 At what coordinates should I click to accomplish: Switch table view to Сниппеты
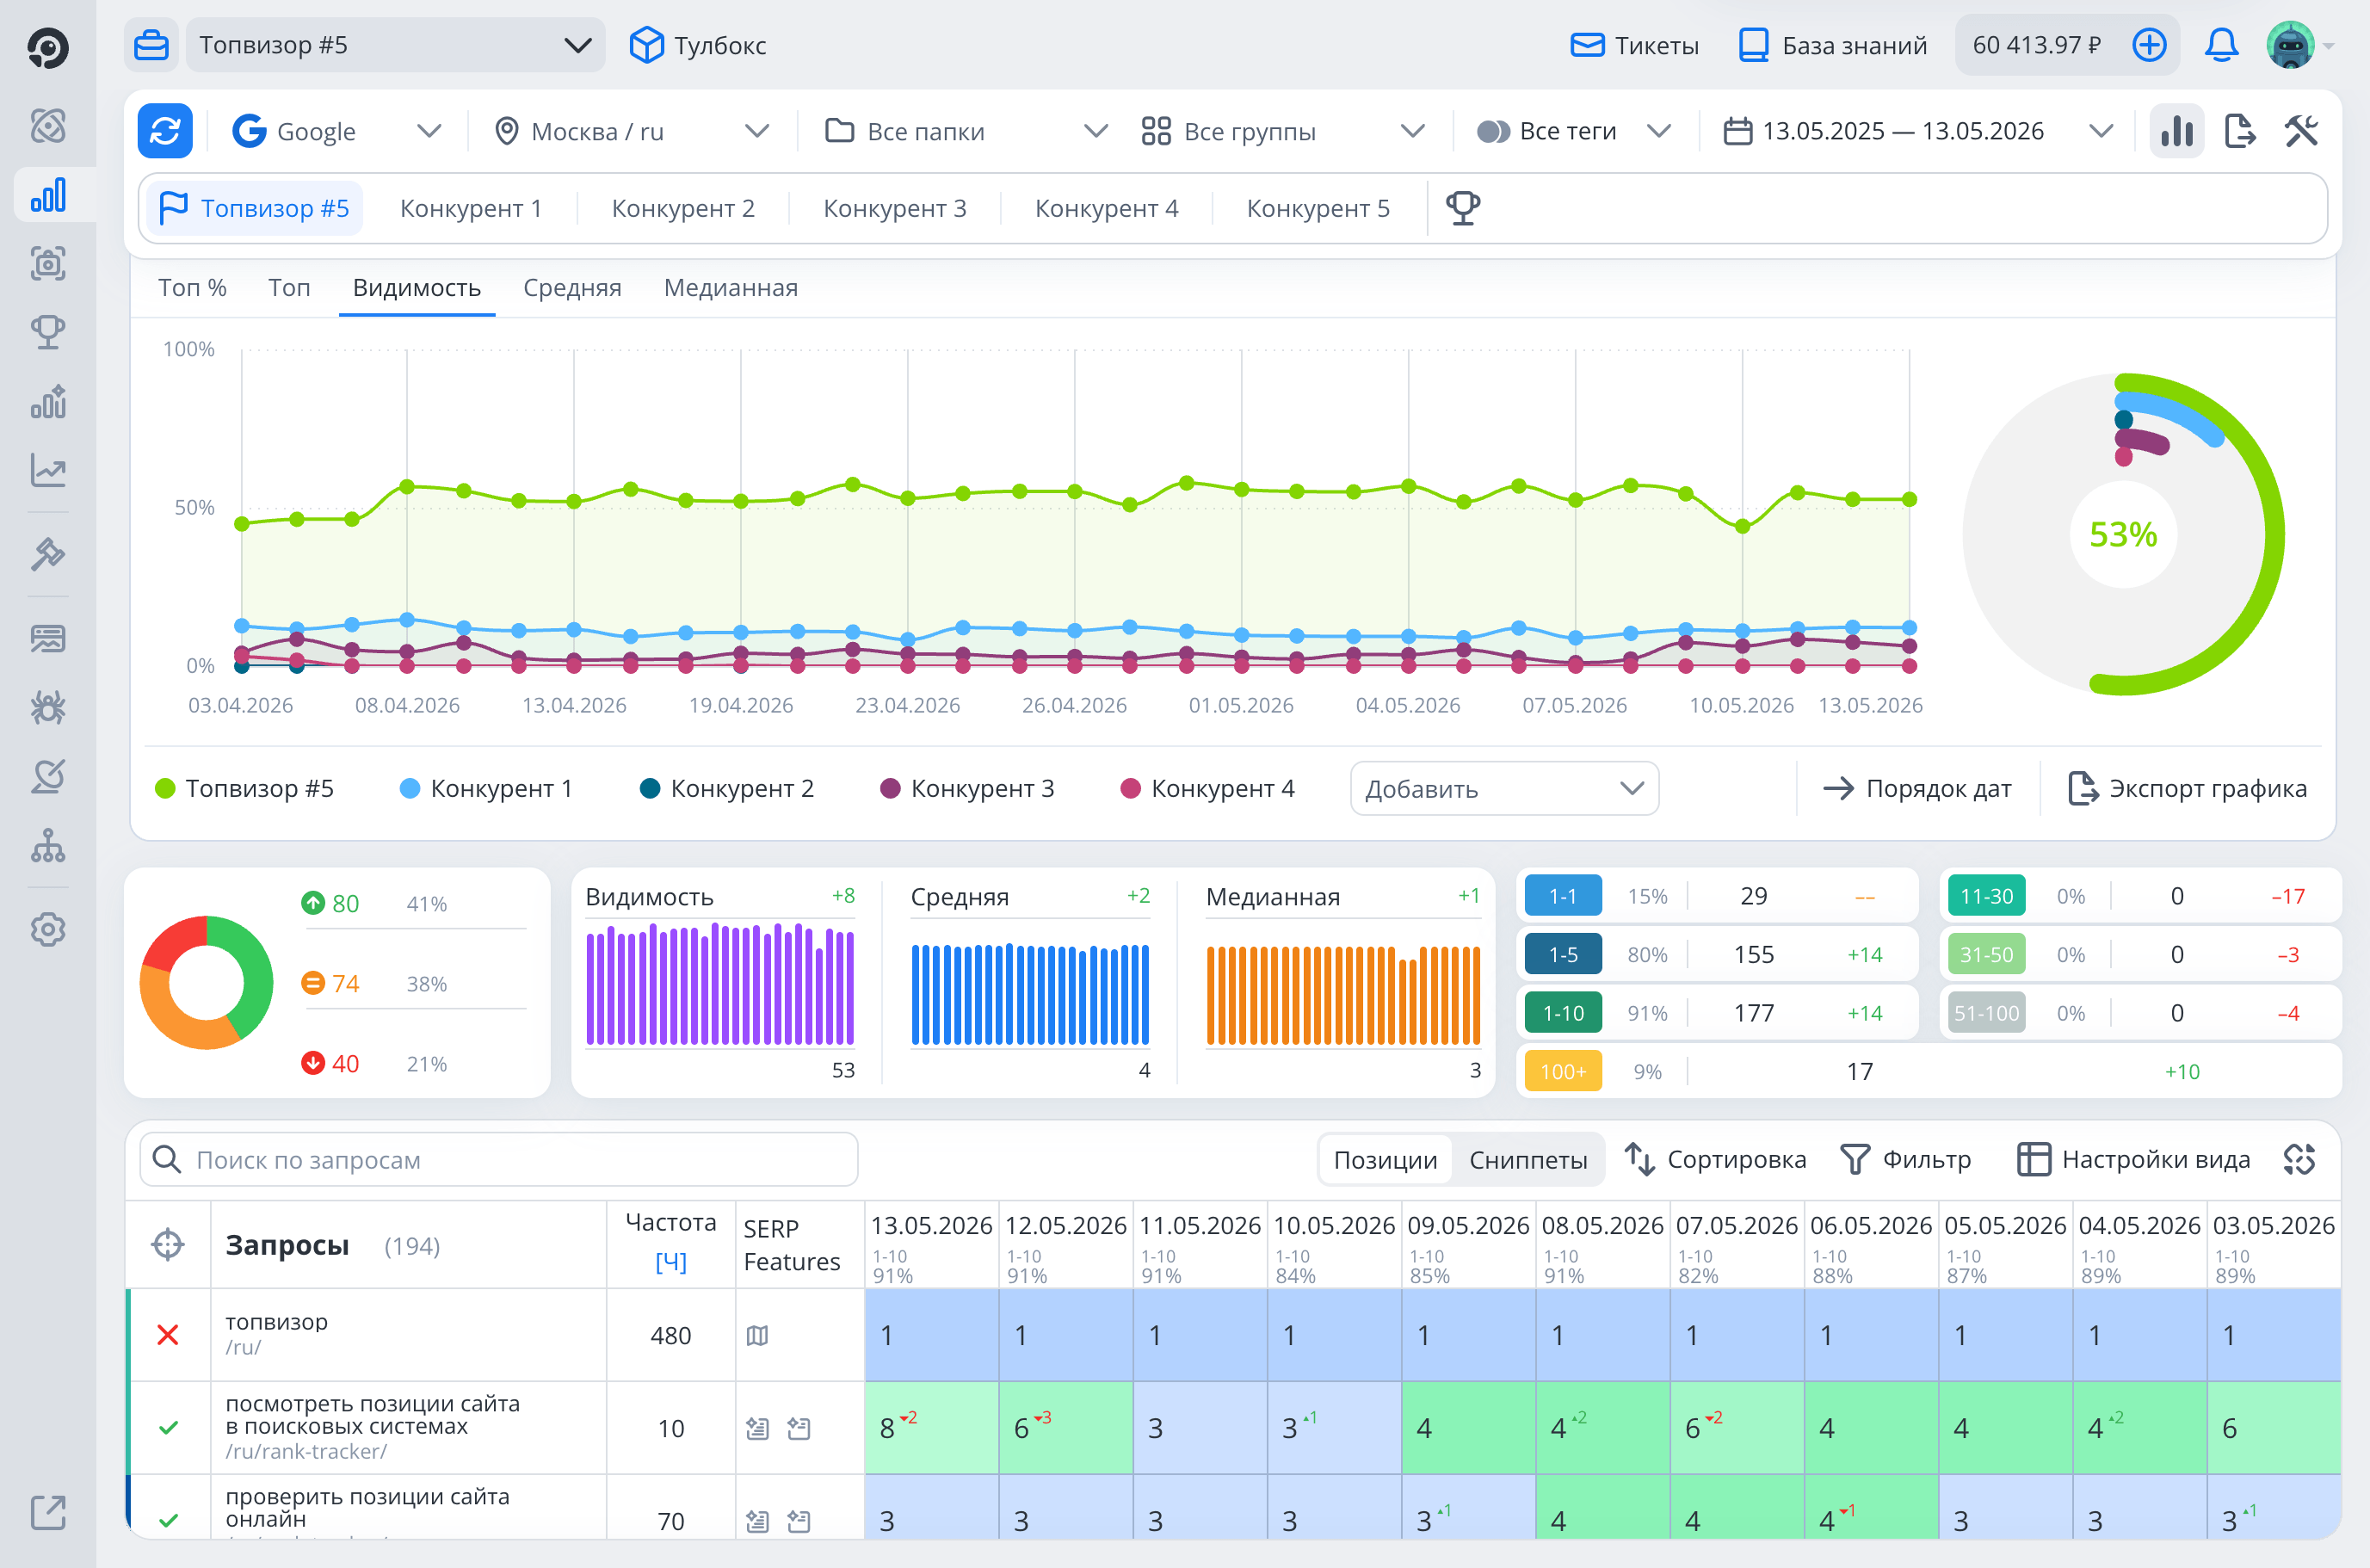pyautogui.click(x=1528, y=1160)
